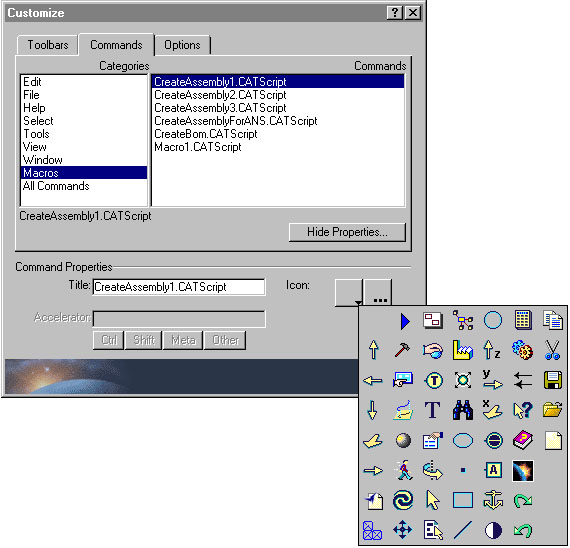Switch to the Toolbars tab
Viewport: 570px width, 548px height.
tap(48, 45)
